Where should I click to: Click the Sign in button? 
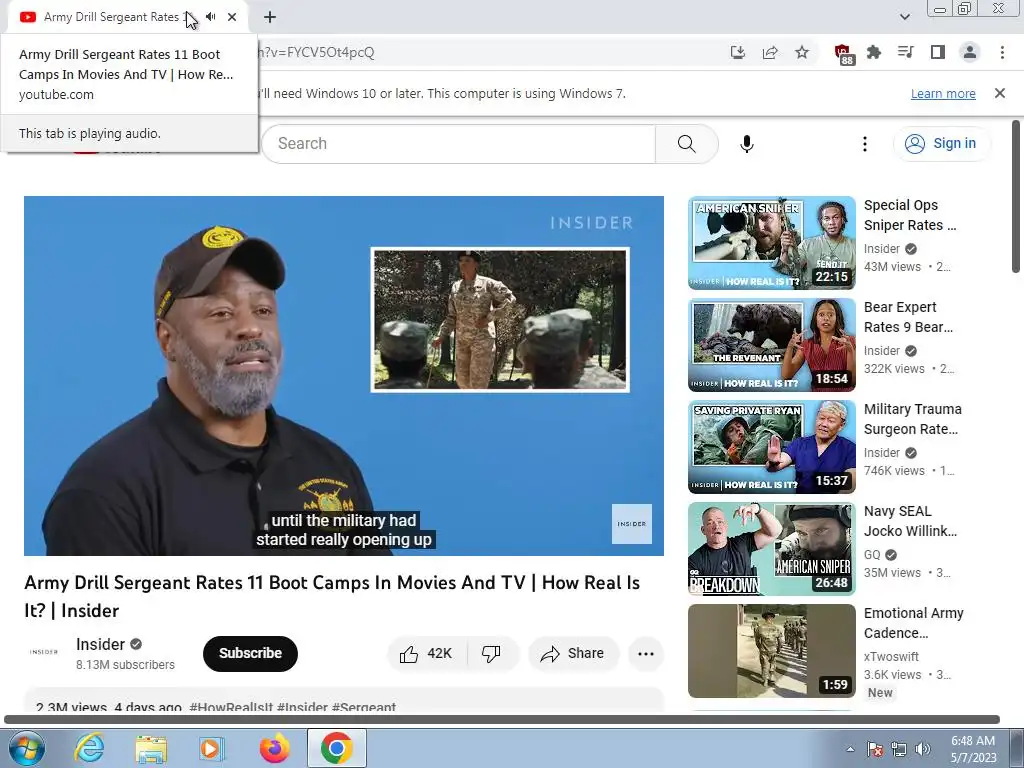coord(941,144)
